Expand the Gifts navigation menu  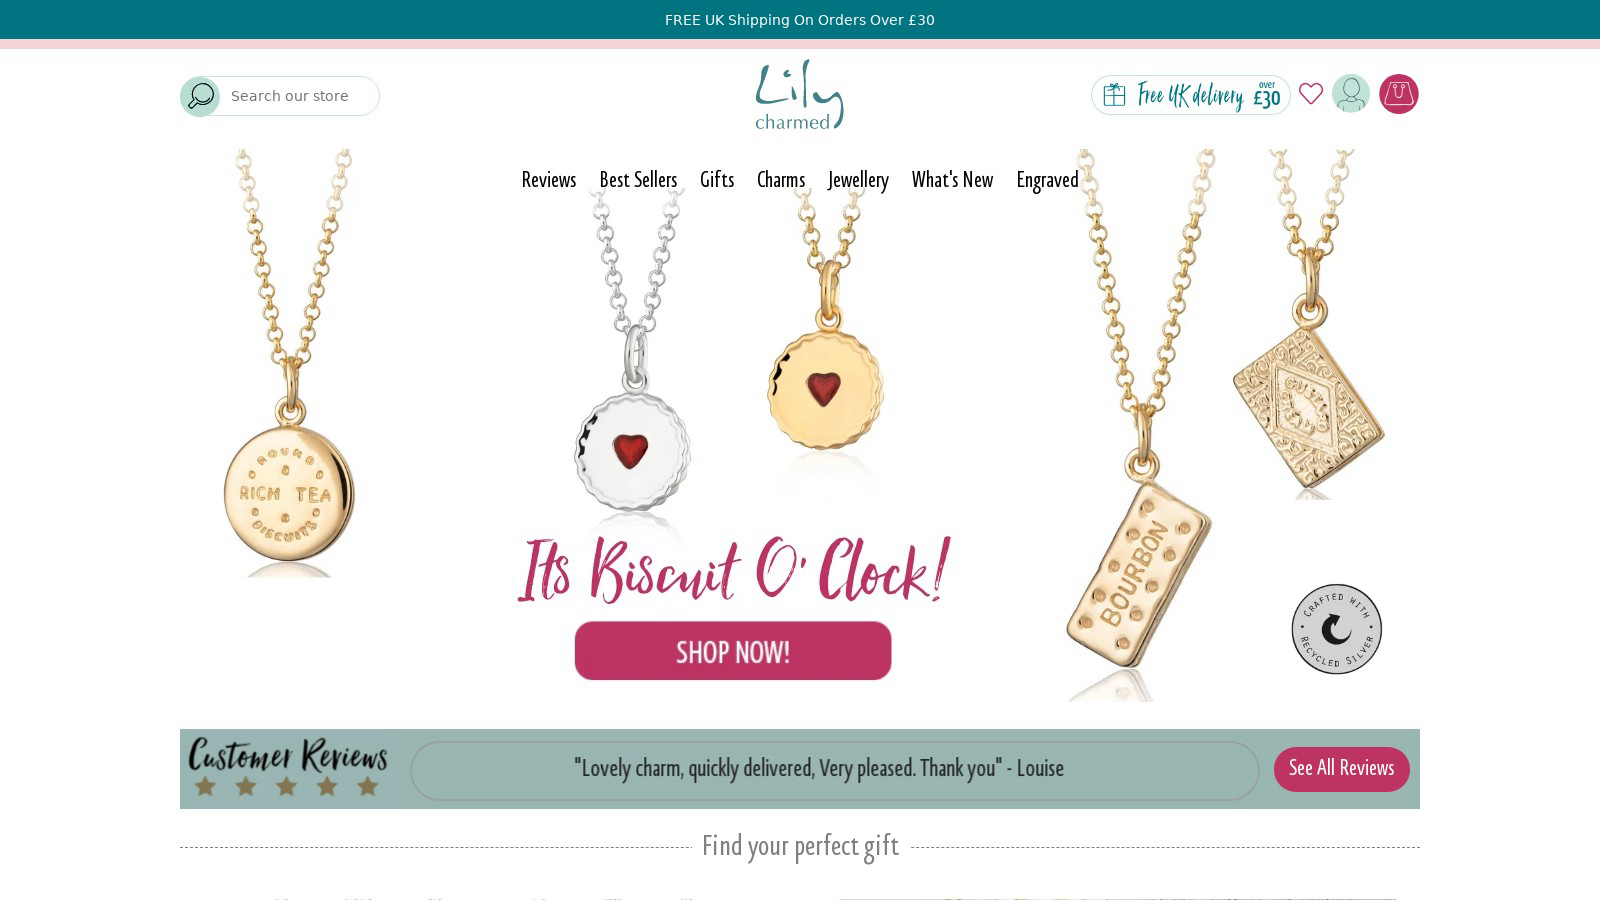[717, 180]
